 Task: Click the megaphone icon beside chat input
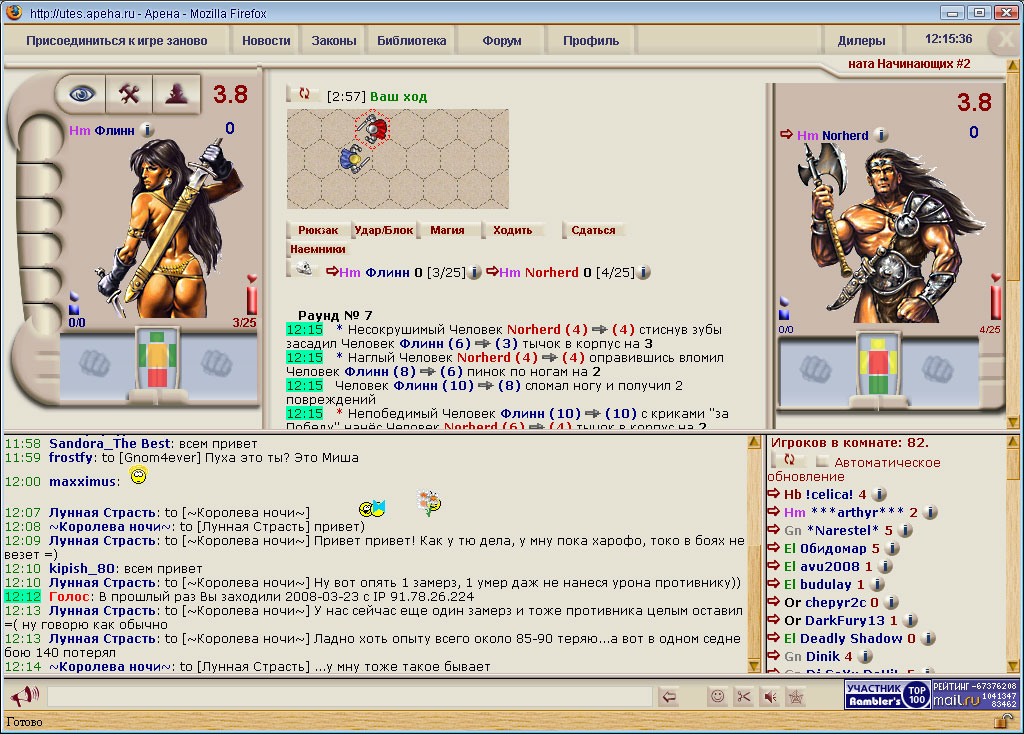tap(25, 696)
